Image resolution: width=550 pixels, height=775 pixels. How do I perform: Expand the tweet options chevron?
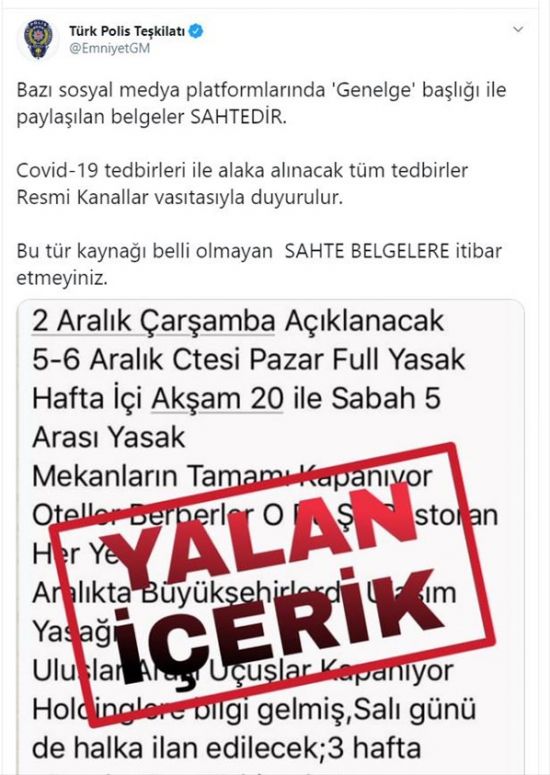click(x=518, y=30)
